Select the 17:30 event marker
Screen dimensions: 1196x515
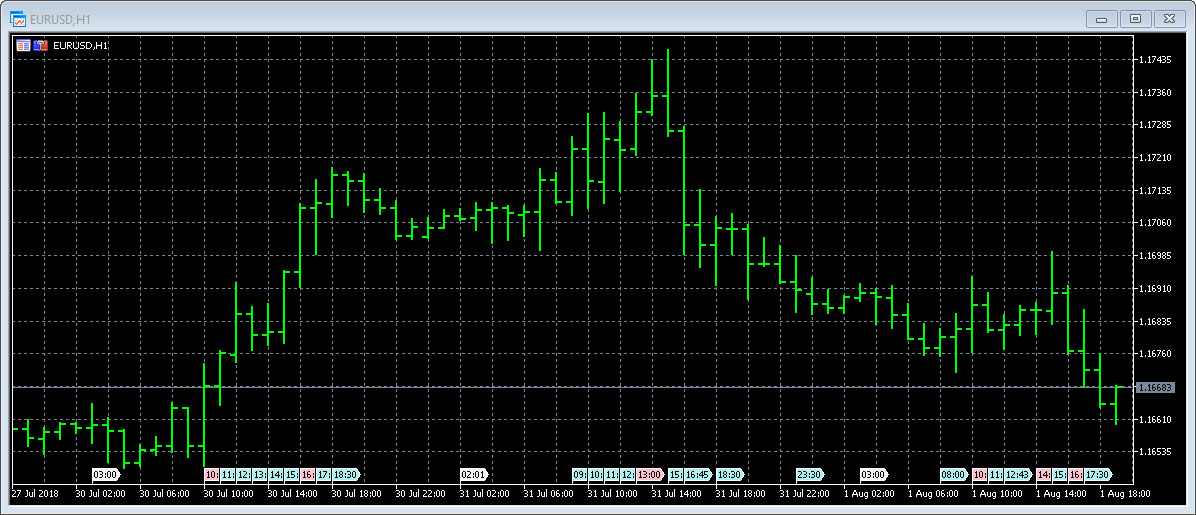(x=1098, y=475)
